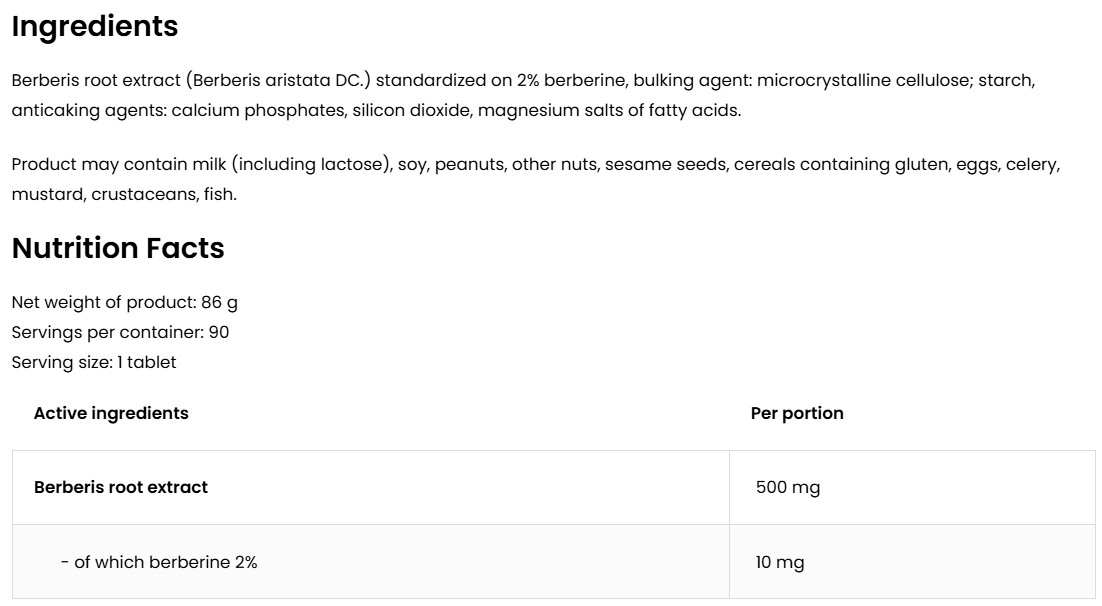Click the 'Active ingredients' column header

(x=111, y=413)
